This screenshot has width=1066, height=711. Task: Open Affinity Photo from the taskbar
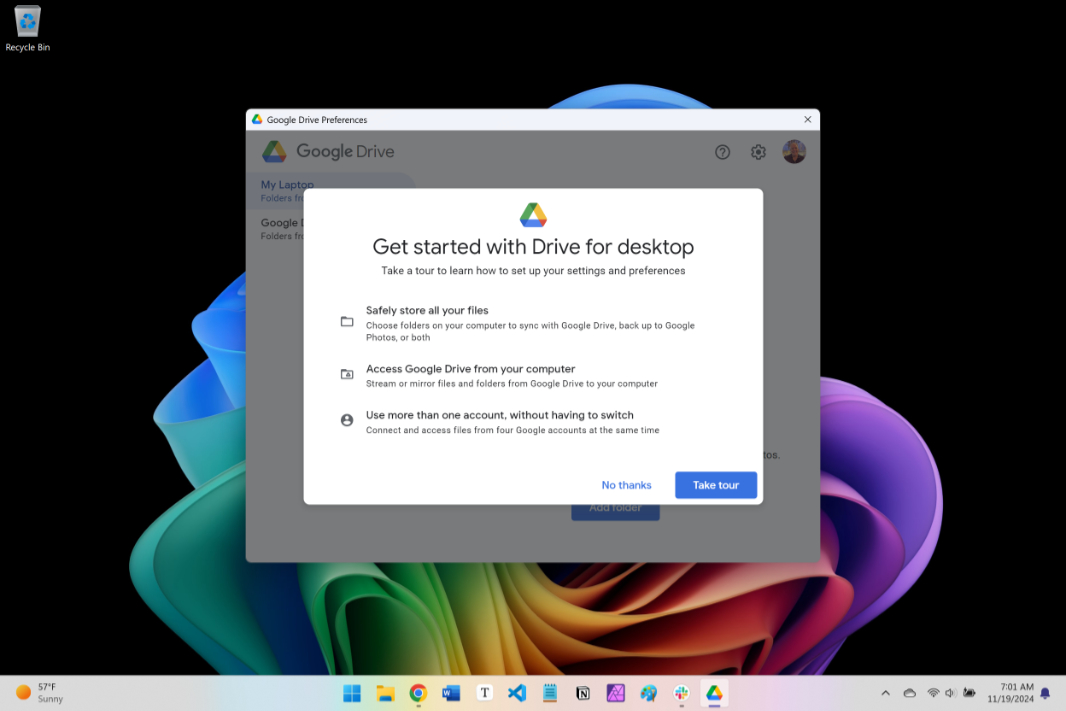pyautogui.click(x=615, y=693)
